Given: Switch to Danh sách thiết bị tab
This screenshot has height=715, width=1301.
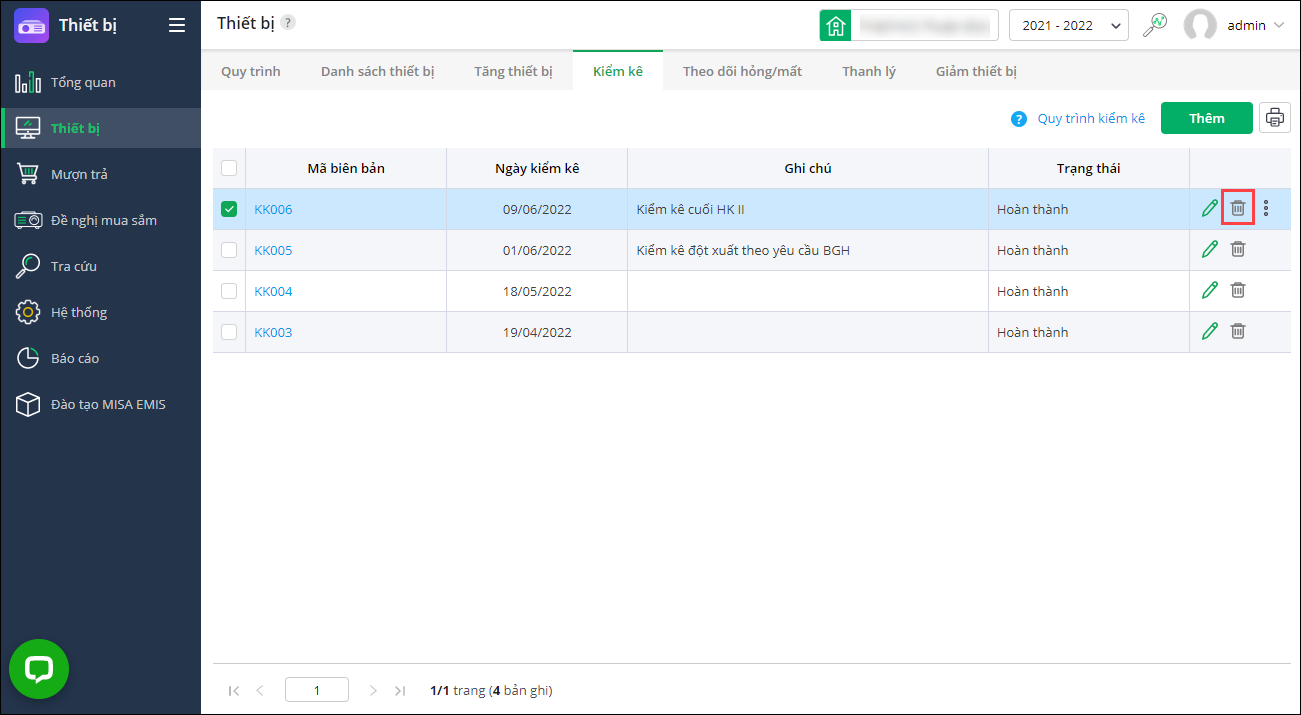Looking at the screenshot, I should pyautogui.click(x=377, y=71).
